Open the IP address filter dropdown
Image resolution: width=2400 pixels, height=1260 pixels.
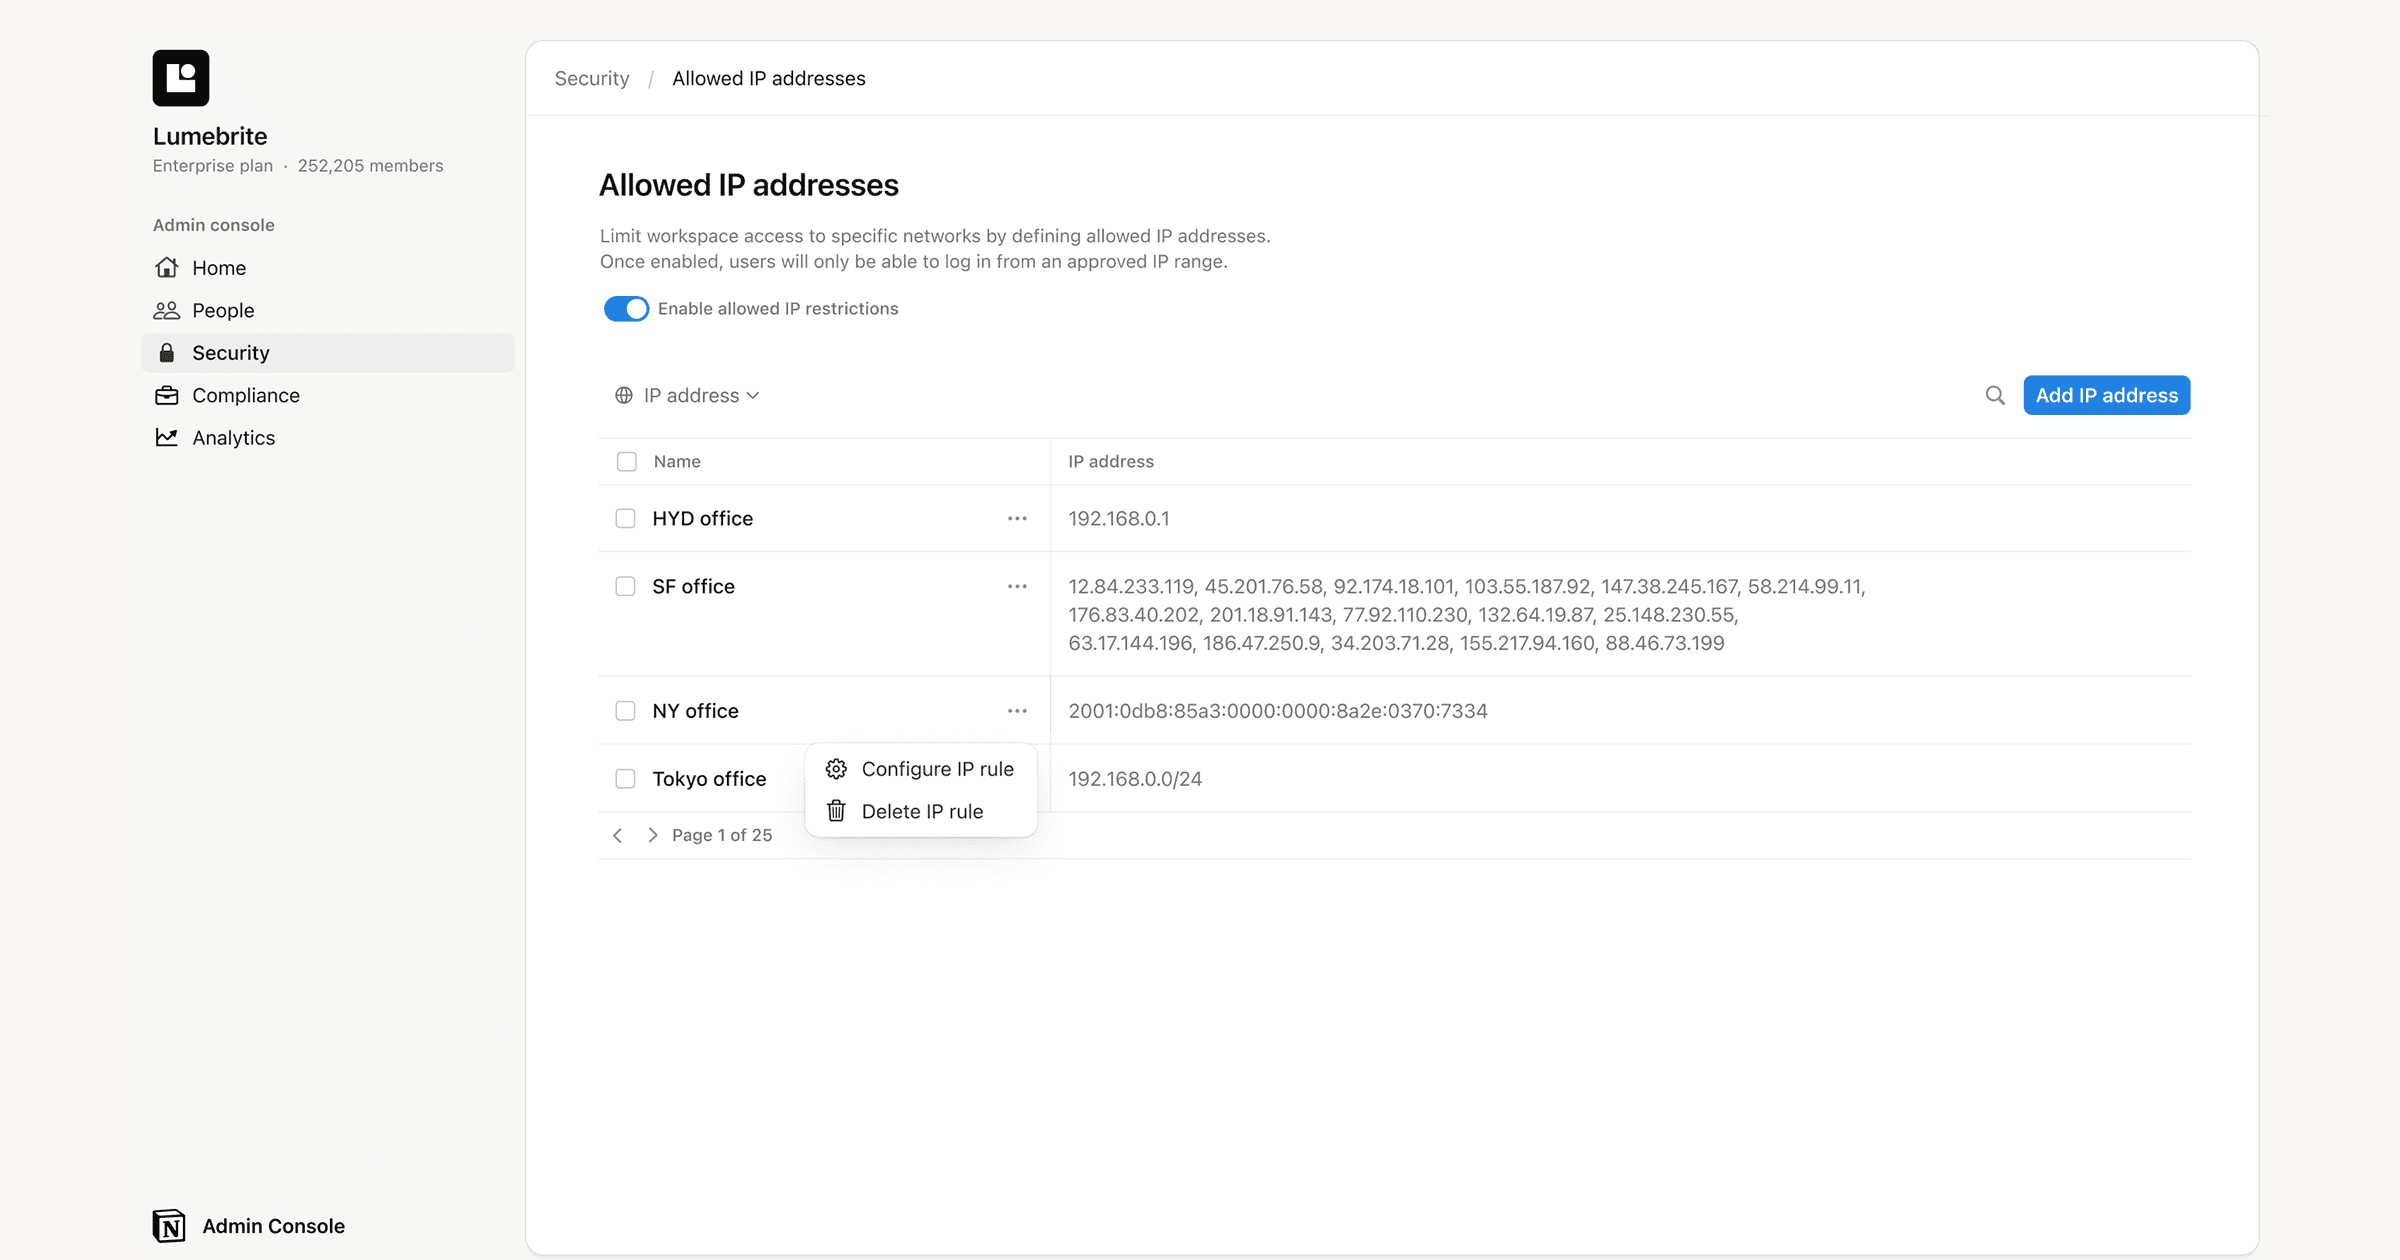(x=687, y=395)
